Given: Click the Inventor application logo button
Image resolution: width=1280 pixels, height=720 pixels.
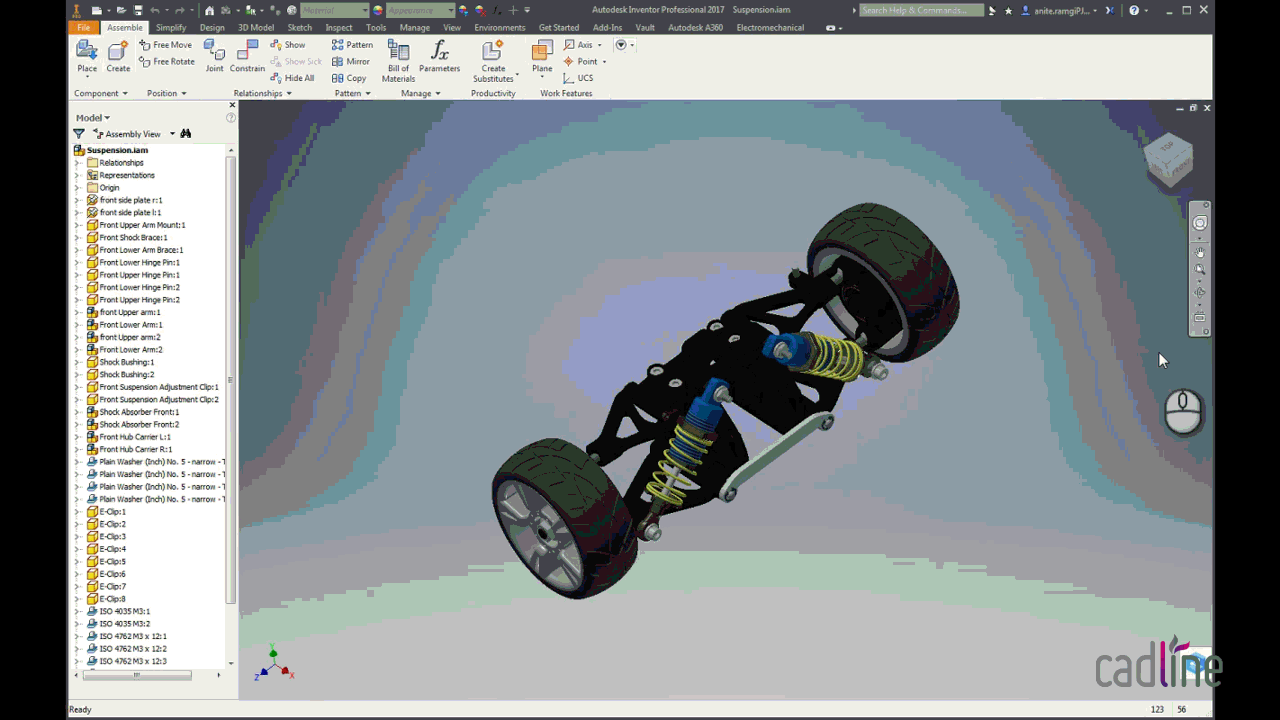Looking at the screenshot, I should [77, 10].
